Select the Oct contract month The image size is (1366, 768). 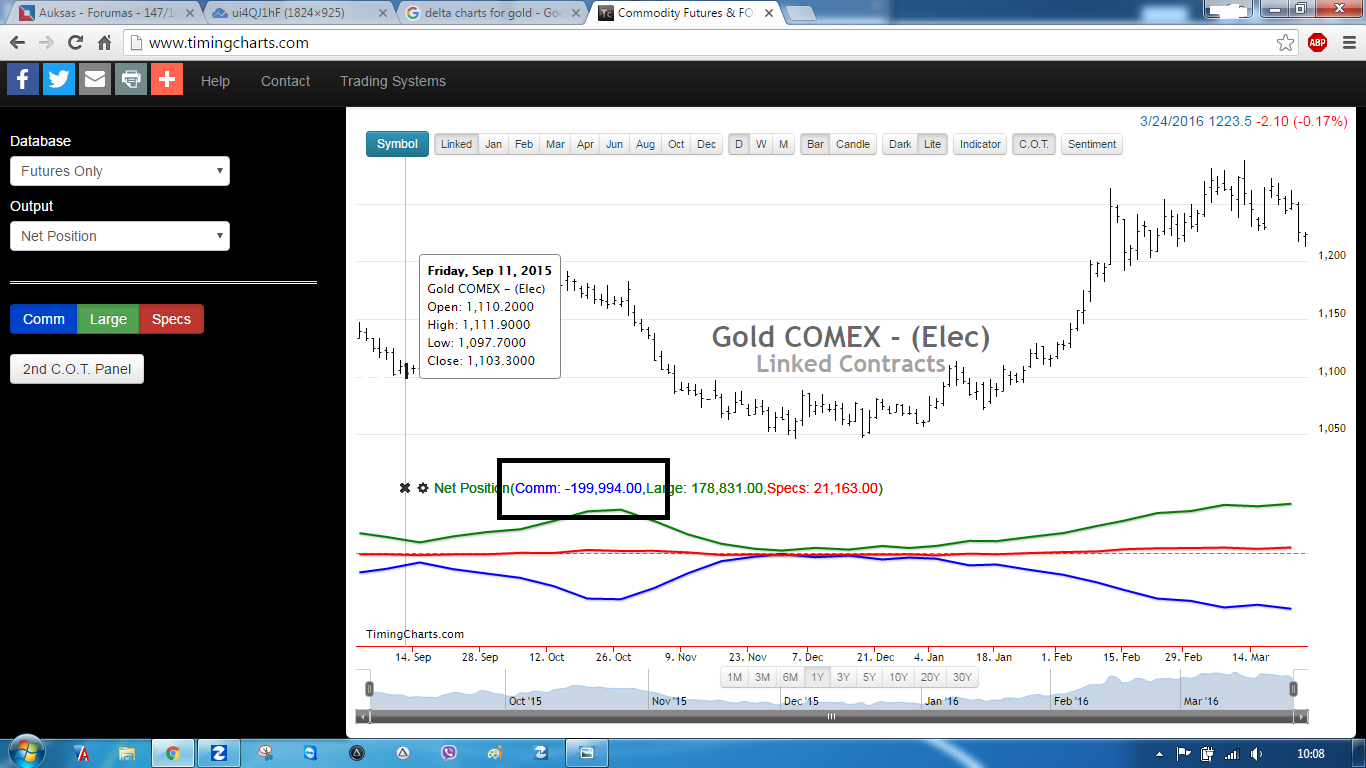pyautogui.click(x=676, y=144)
